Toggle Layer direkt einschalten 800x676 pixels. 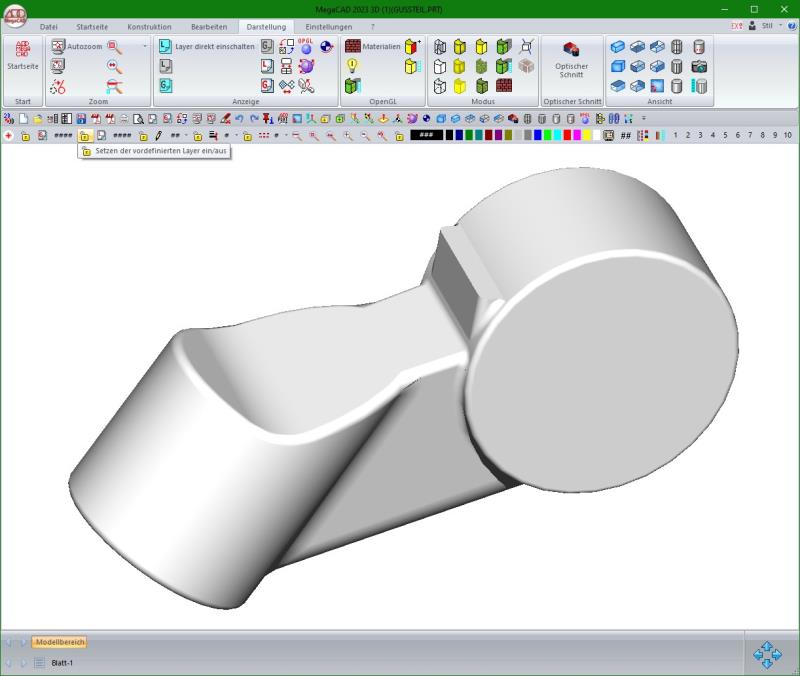[x=207, y=46]
